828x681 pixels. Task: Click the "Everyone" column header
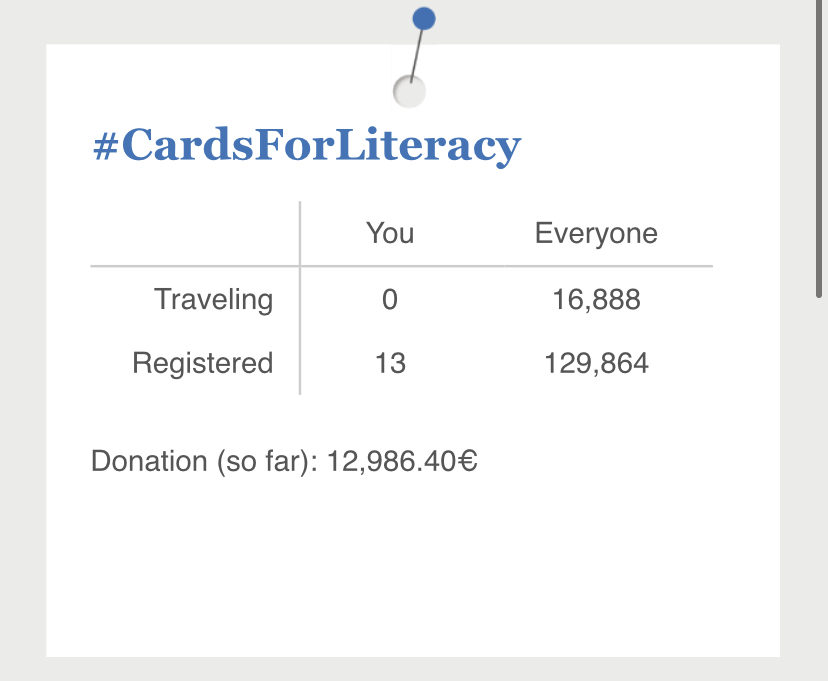pos(596,234)
